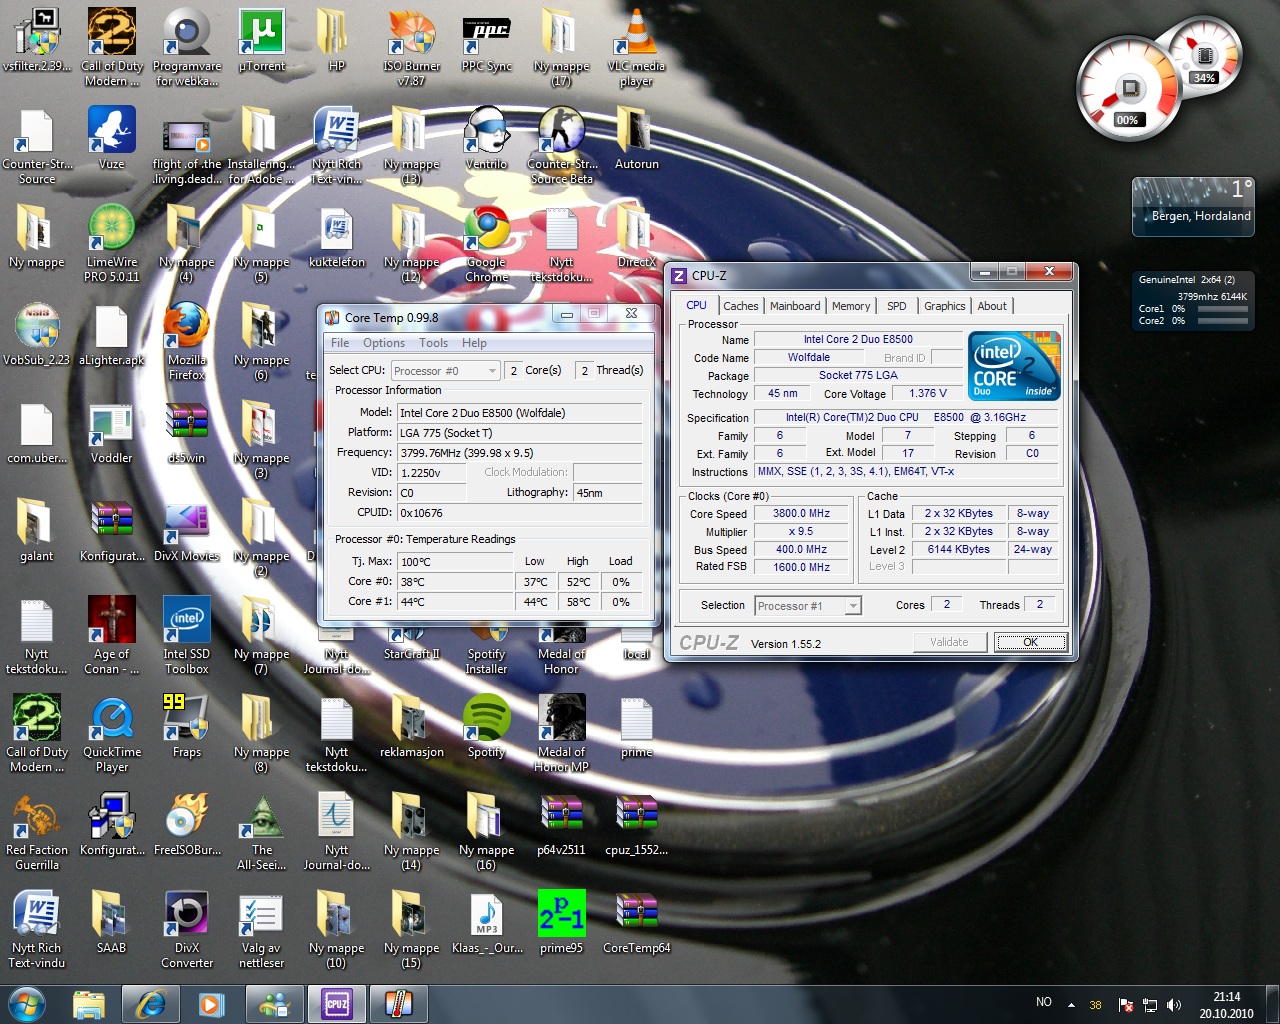Open the Programvare for webkamera icon
Image resolution: width=1280 pixels, height=1024 pixels.
click(187, 47)
